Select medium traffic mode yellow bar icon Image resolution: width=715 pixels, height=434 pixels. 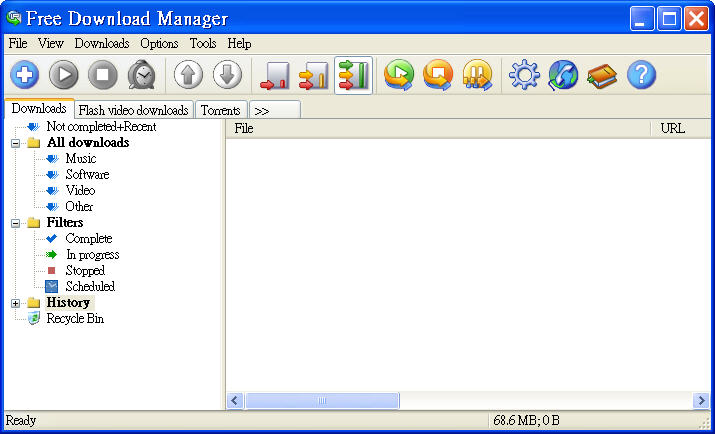click(x=314, y=76)
